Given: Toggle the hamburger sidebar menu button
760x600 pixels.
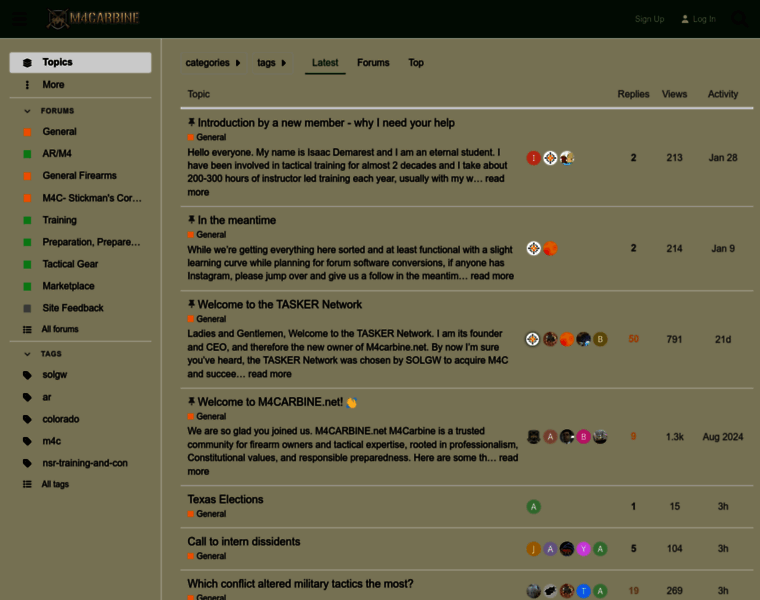Looking at the screenshot, I should (20, 18).
